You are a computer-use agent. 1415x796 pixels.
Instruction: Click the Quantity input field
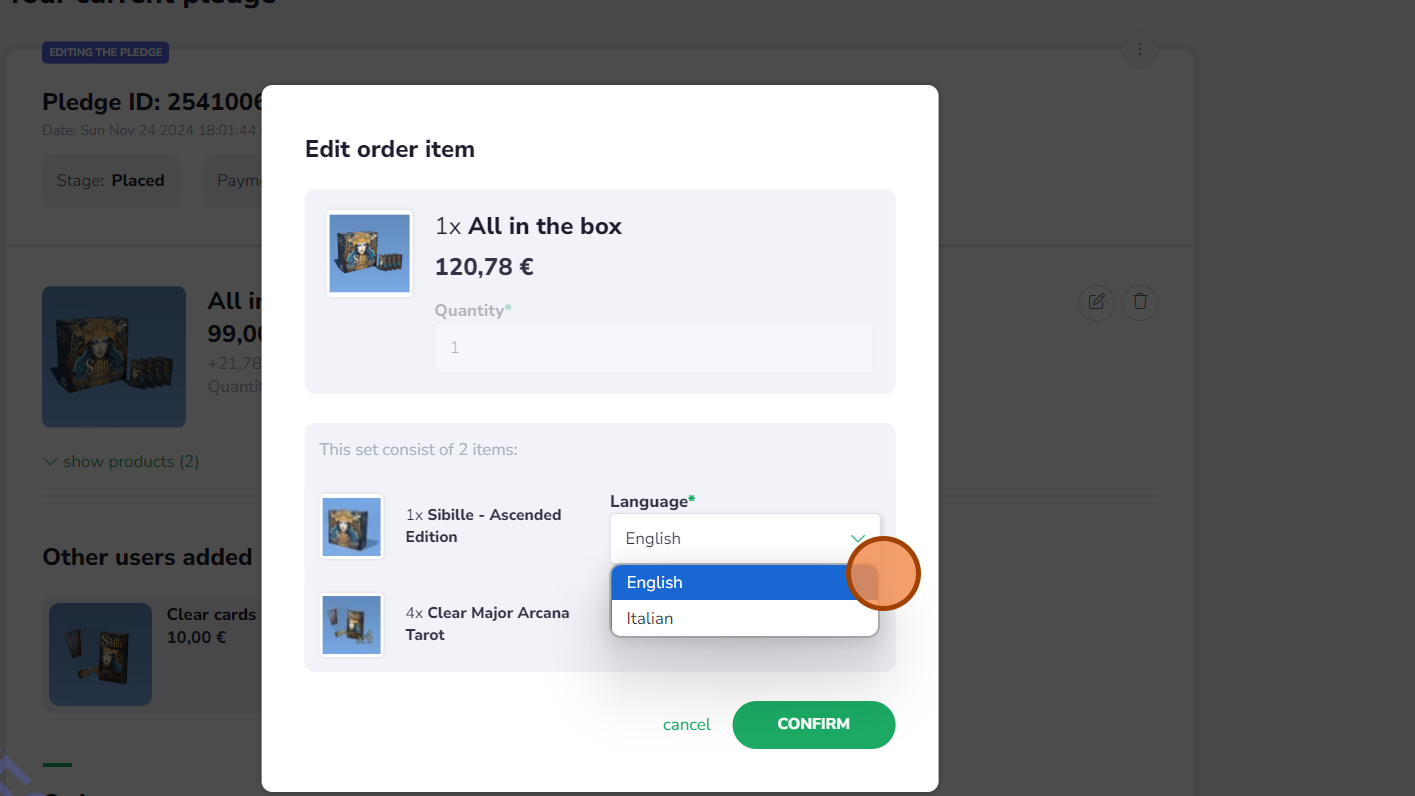click(x=653, y=347)
